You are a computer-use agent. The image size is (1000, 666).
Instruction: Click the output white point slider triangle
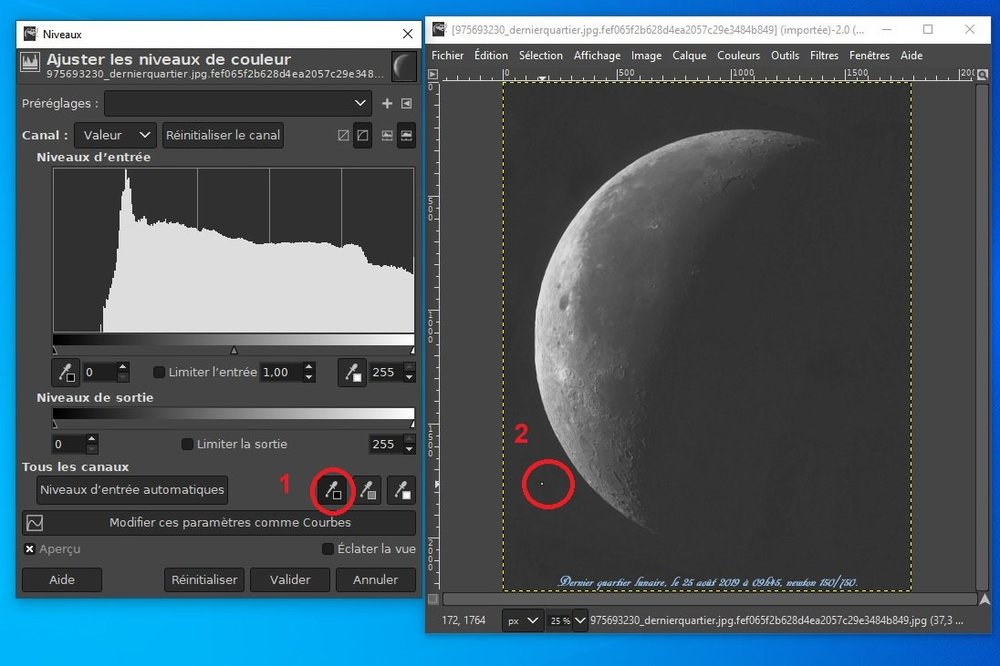412,424
